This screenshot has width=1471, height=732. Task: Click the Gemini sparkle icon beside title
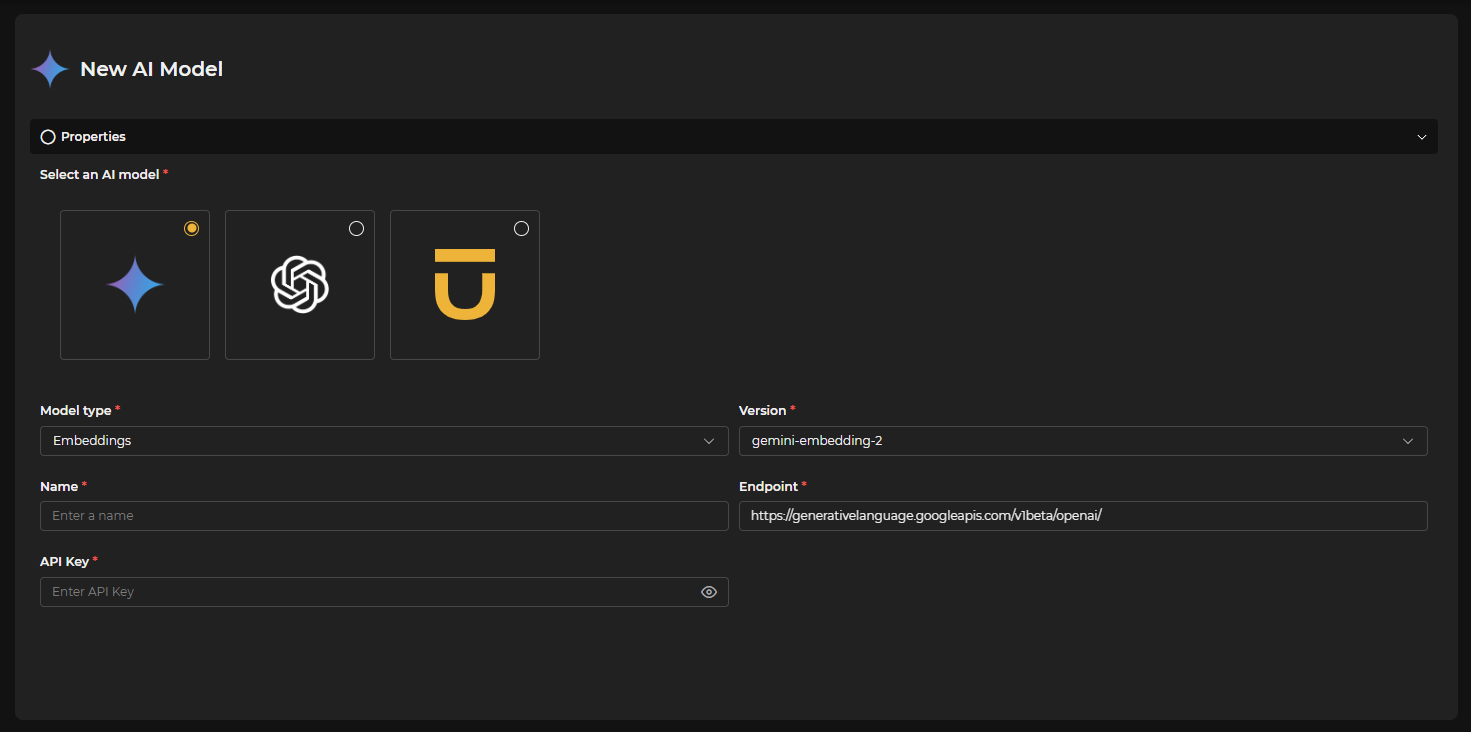[x=50, y=69]
